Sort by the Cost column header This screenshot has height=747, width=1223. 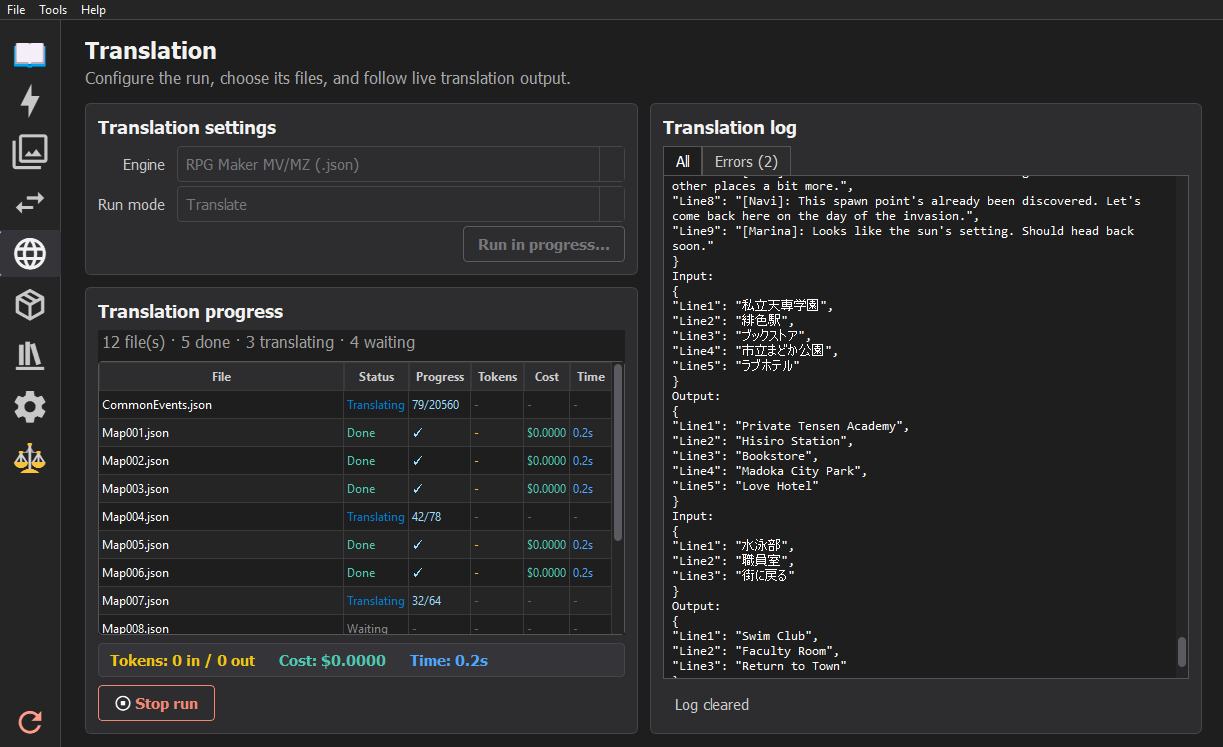coord(547,377)
